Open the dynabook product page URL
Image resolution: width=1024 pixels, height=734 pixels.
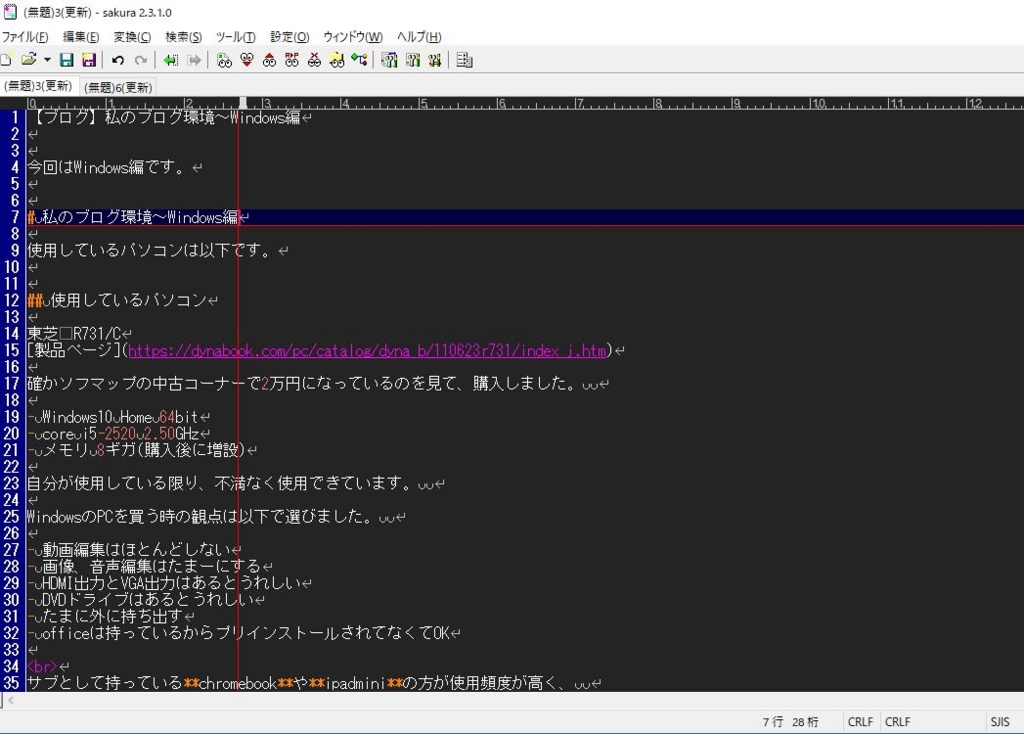click(367, 351)
